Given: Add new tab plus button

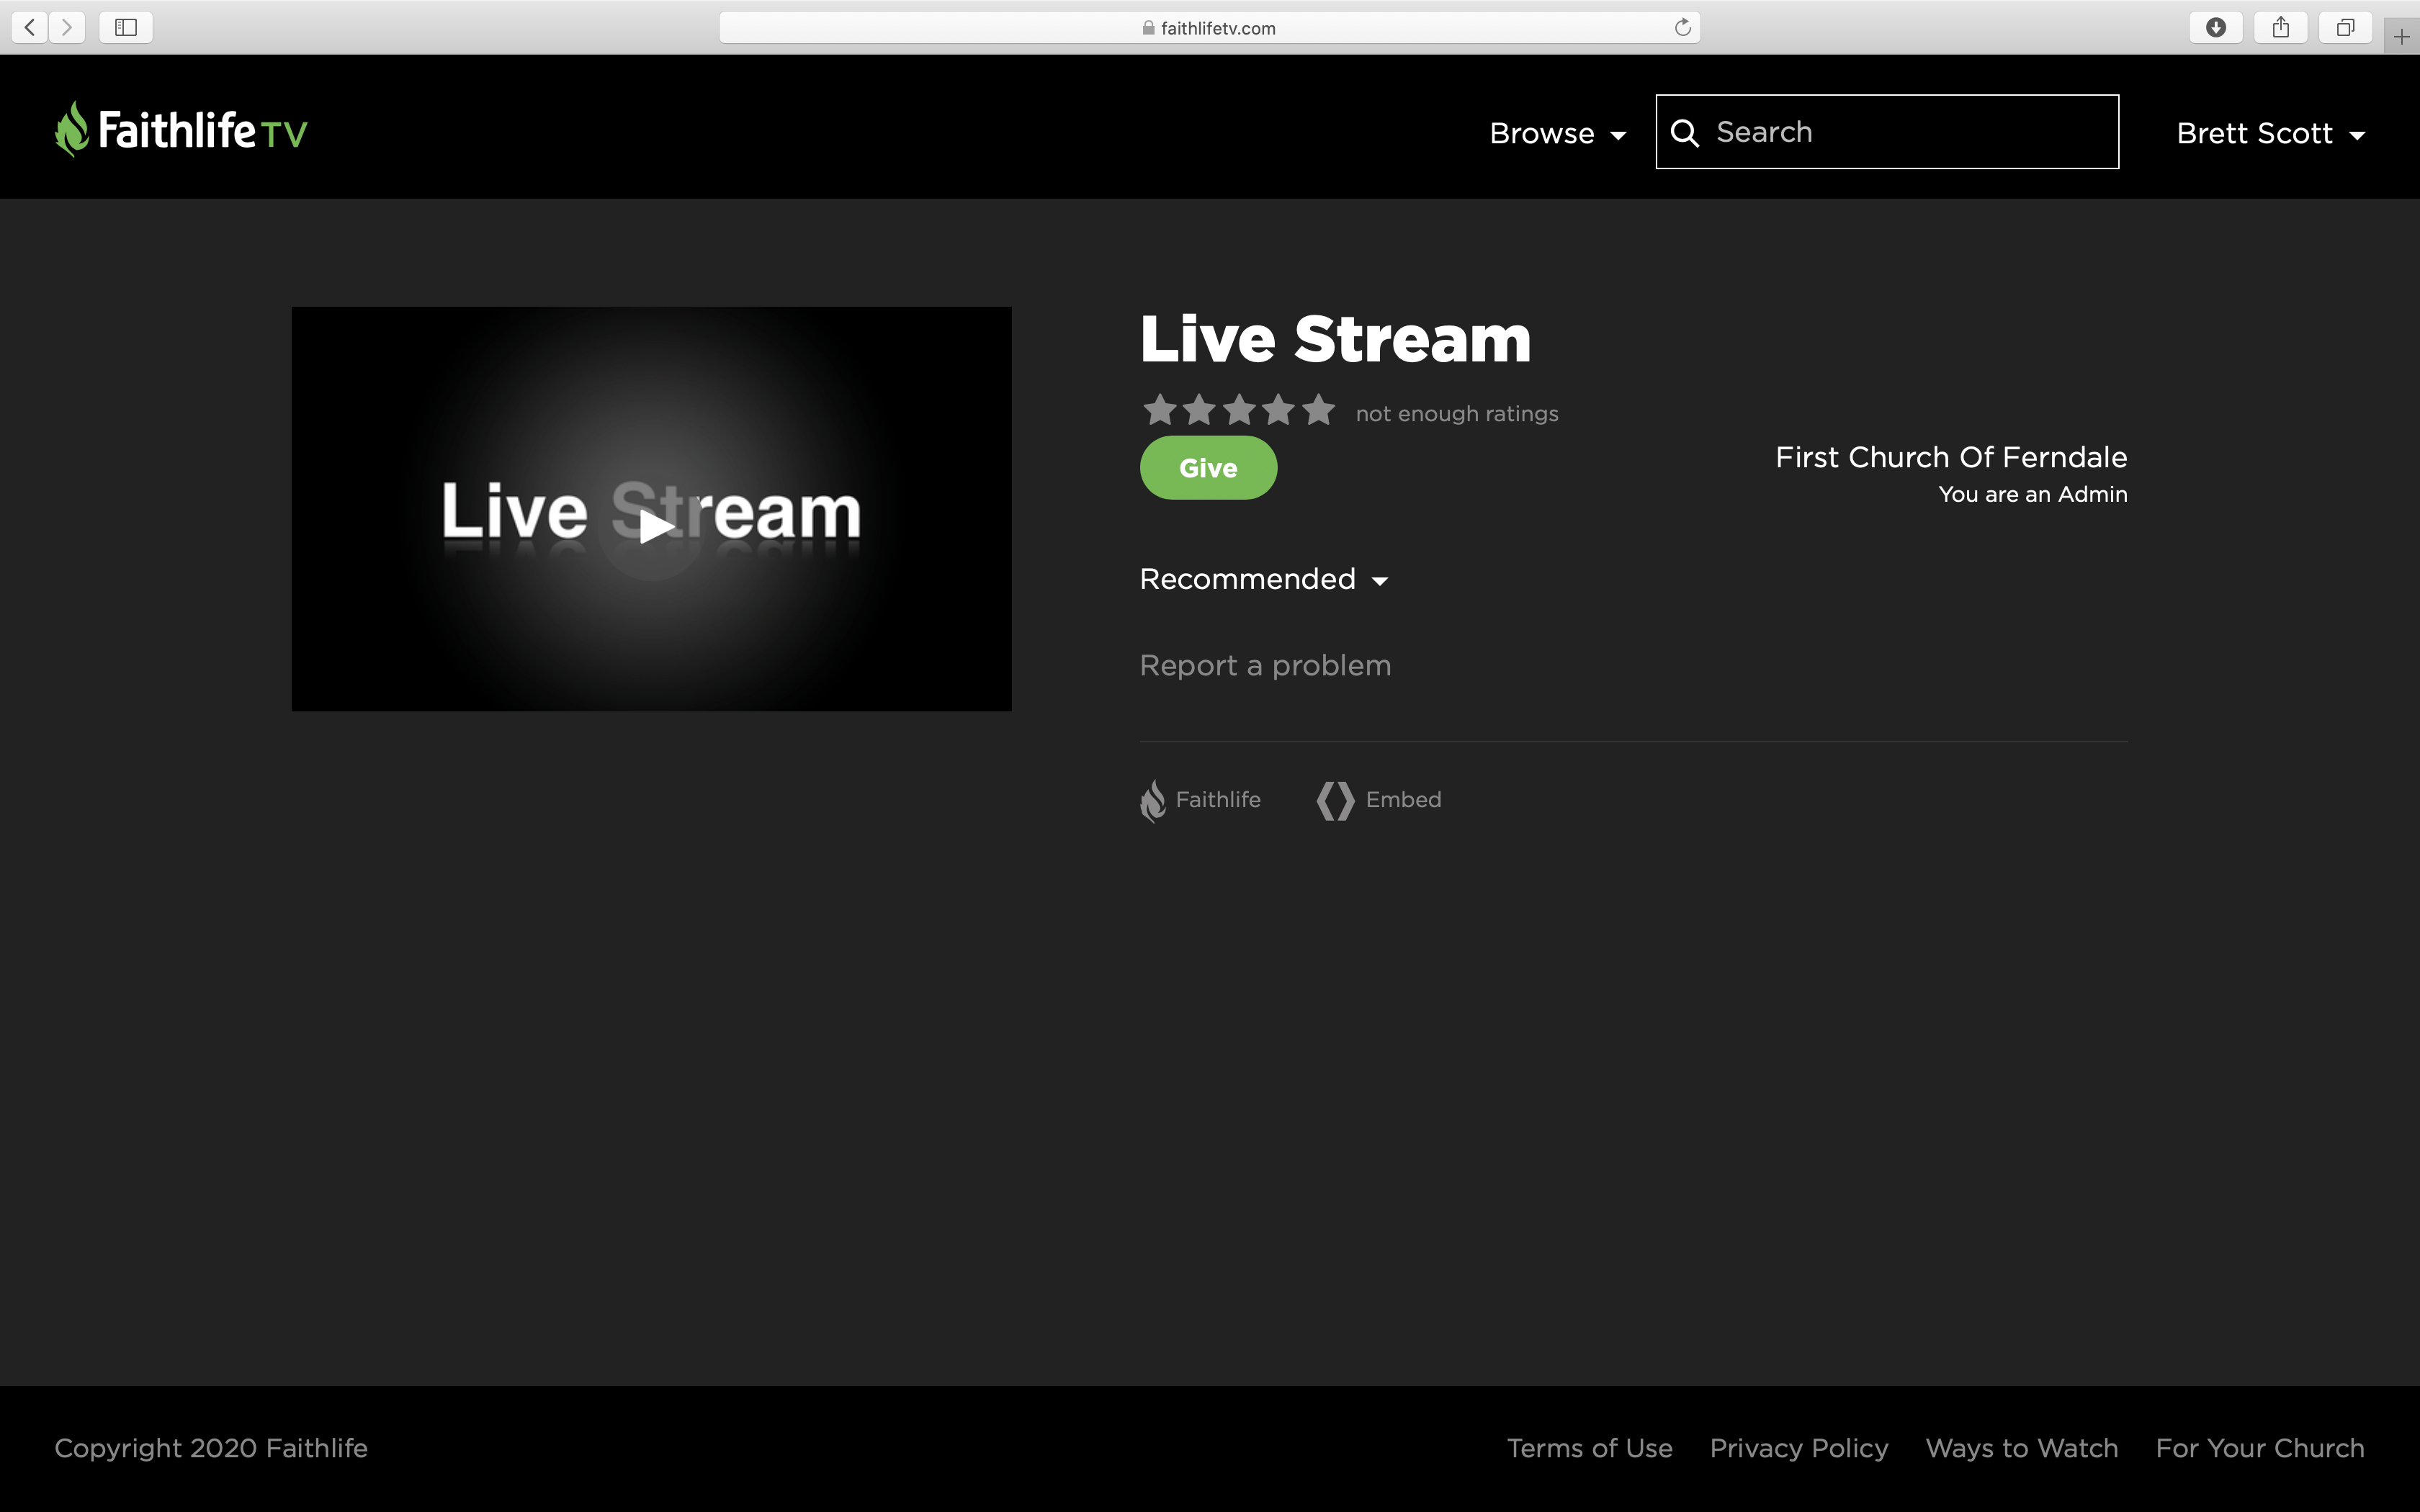Looking at the screenshot, I should 2401,37.
